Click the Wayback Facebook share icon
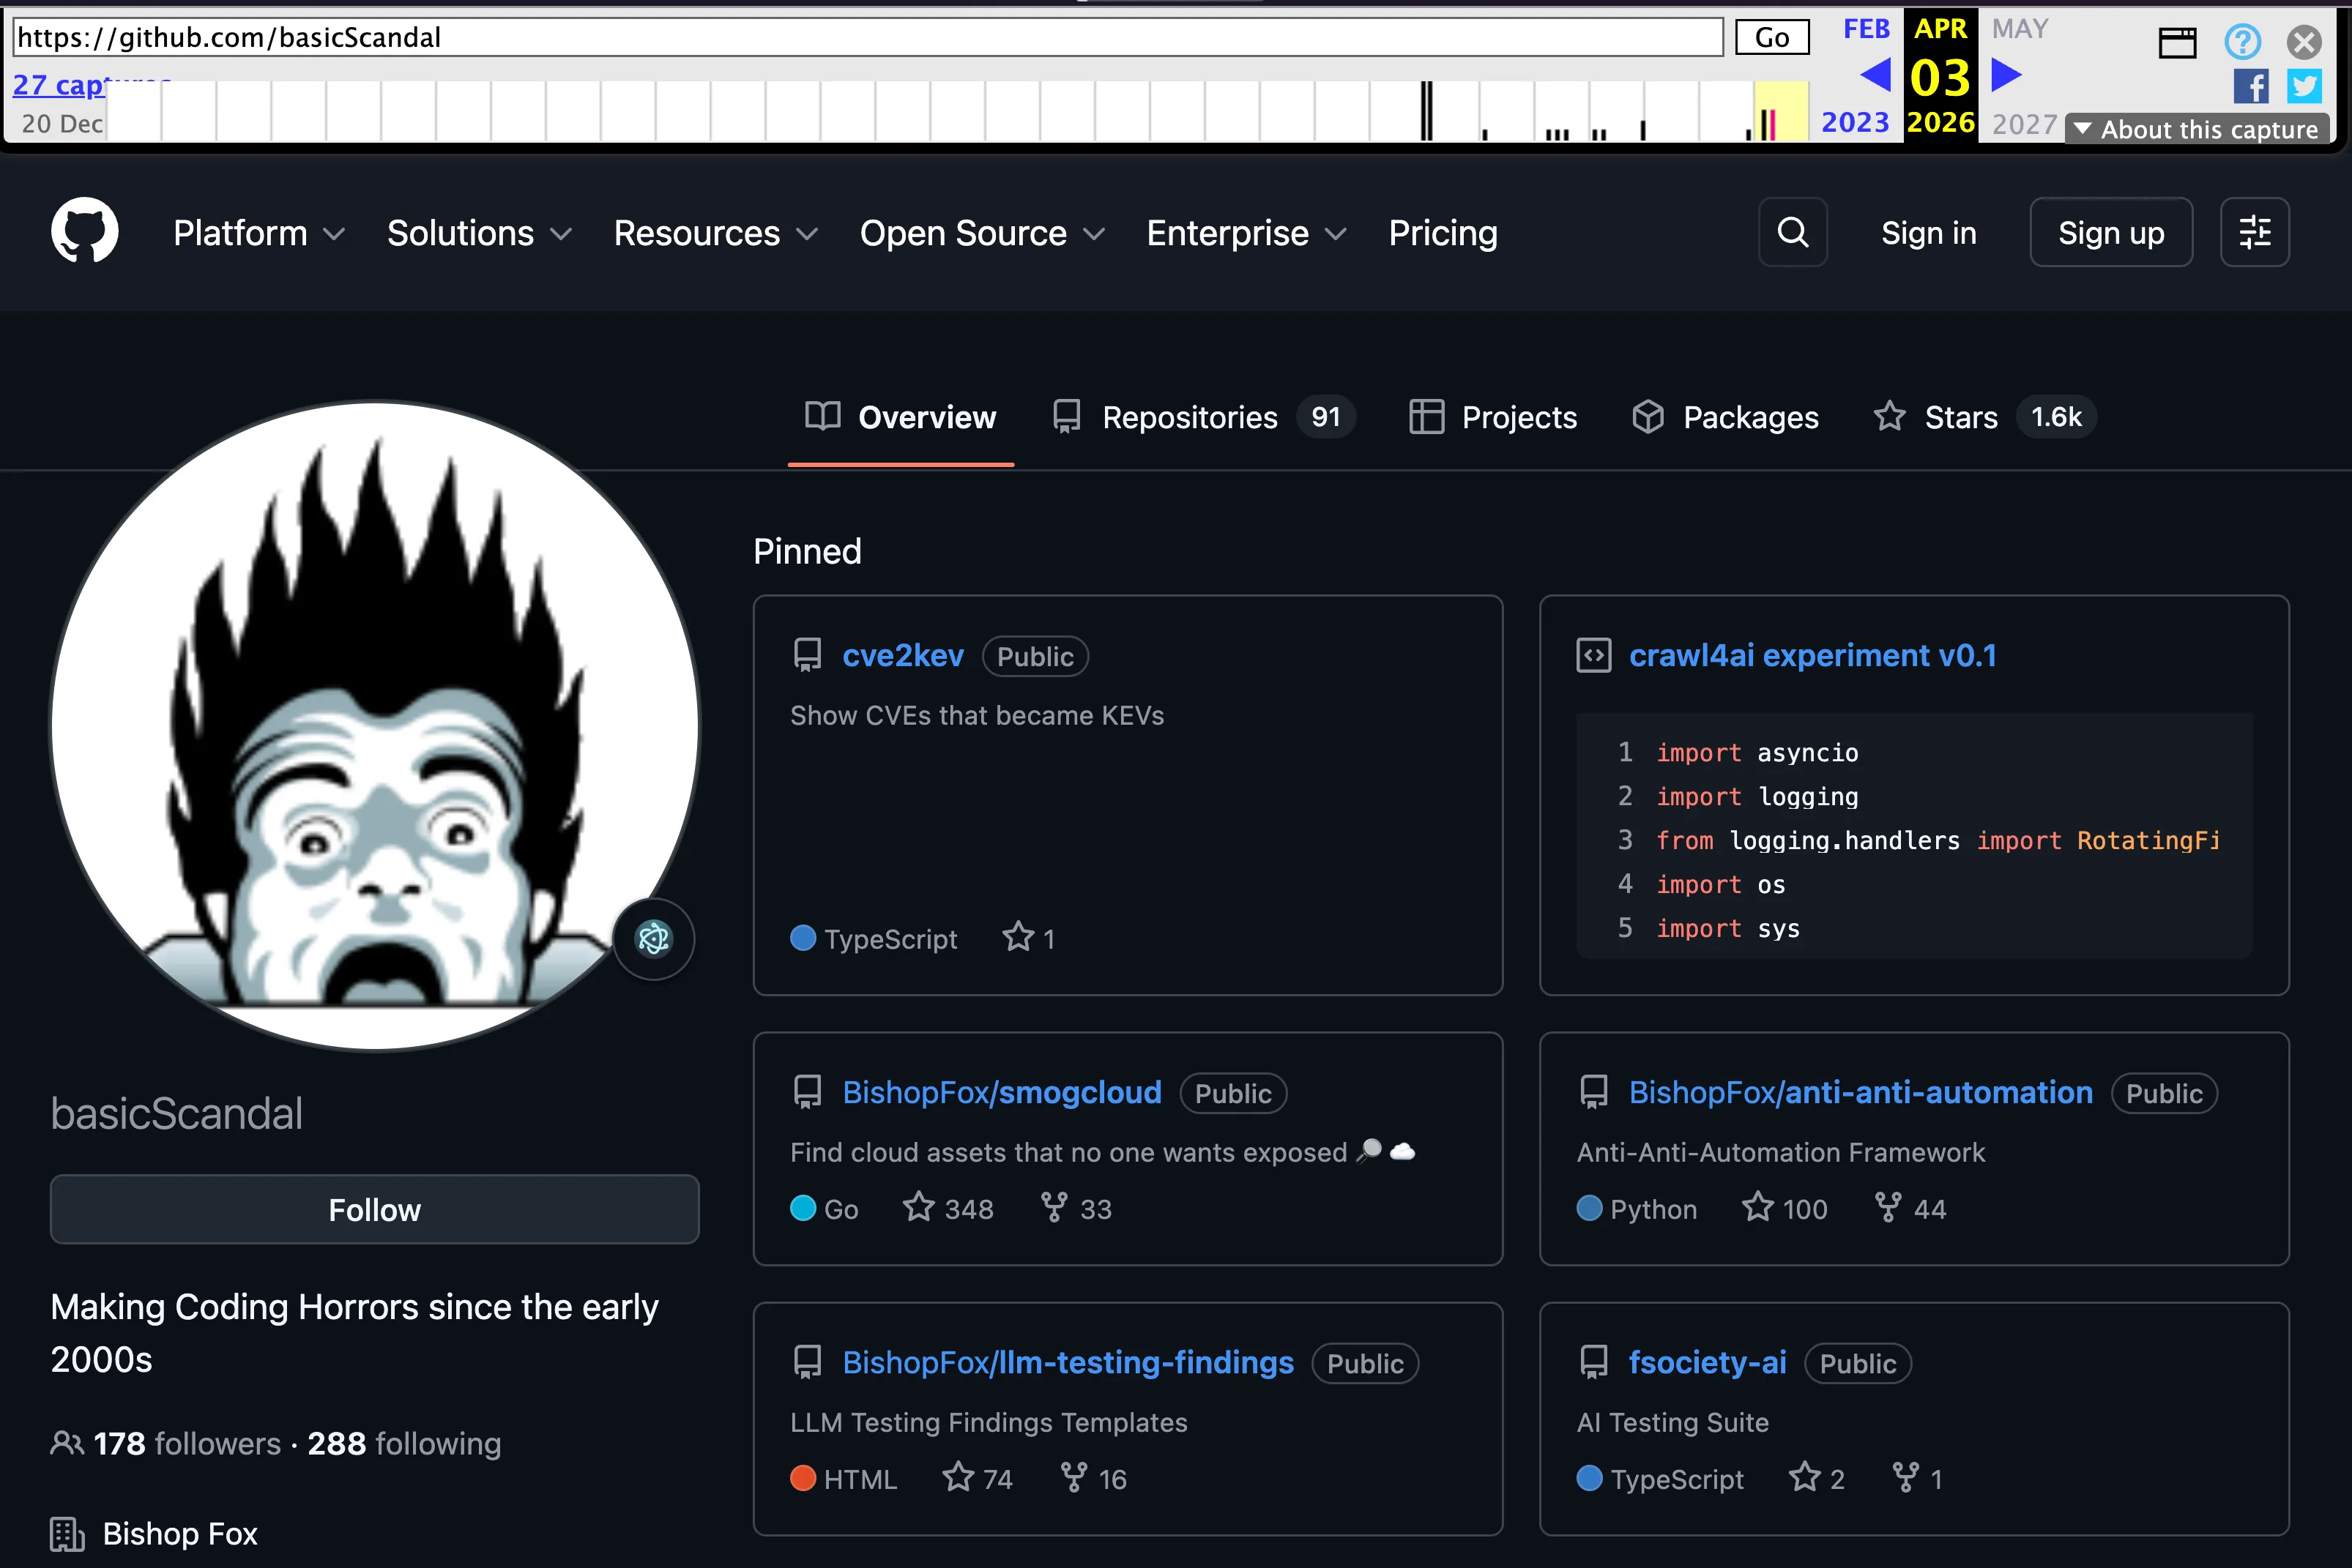2352x1568 pixels. pos(2250,87)
